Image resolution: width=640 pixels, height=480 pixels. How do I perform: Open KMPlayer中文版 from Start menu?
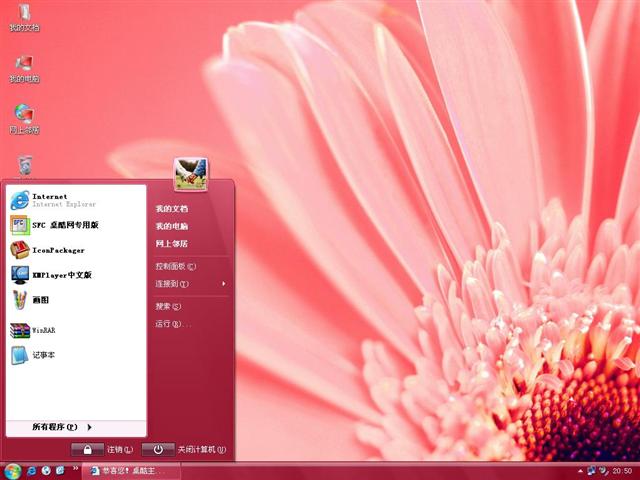(x=76, y=275)
